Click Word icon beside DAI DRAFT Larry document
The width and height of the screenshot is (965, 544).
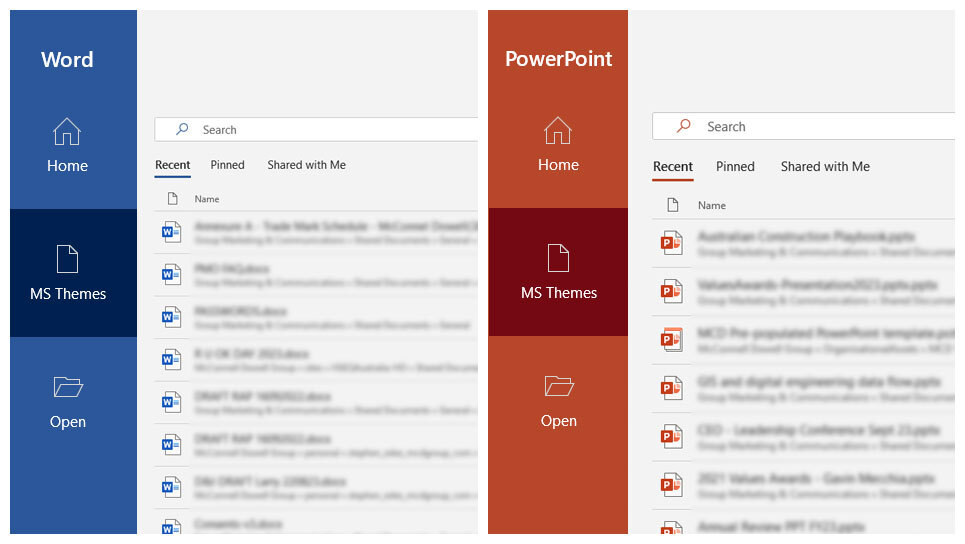click(x=171, y=487)
